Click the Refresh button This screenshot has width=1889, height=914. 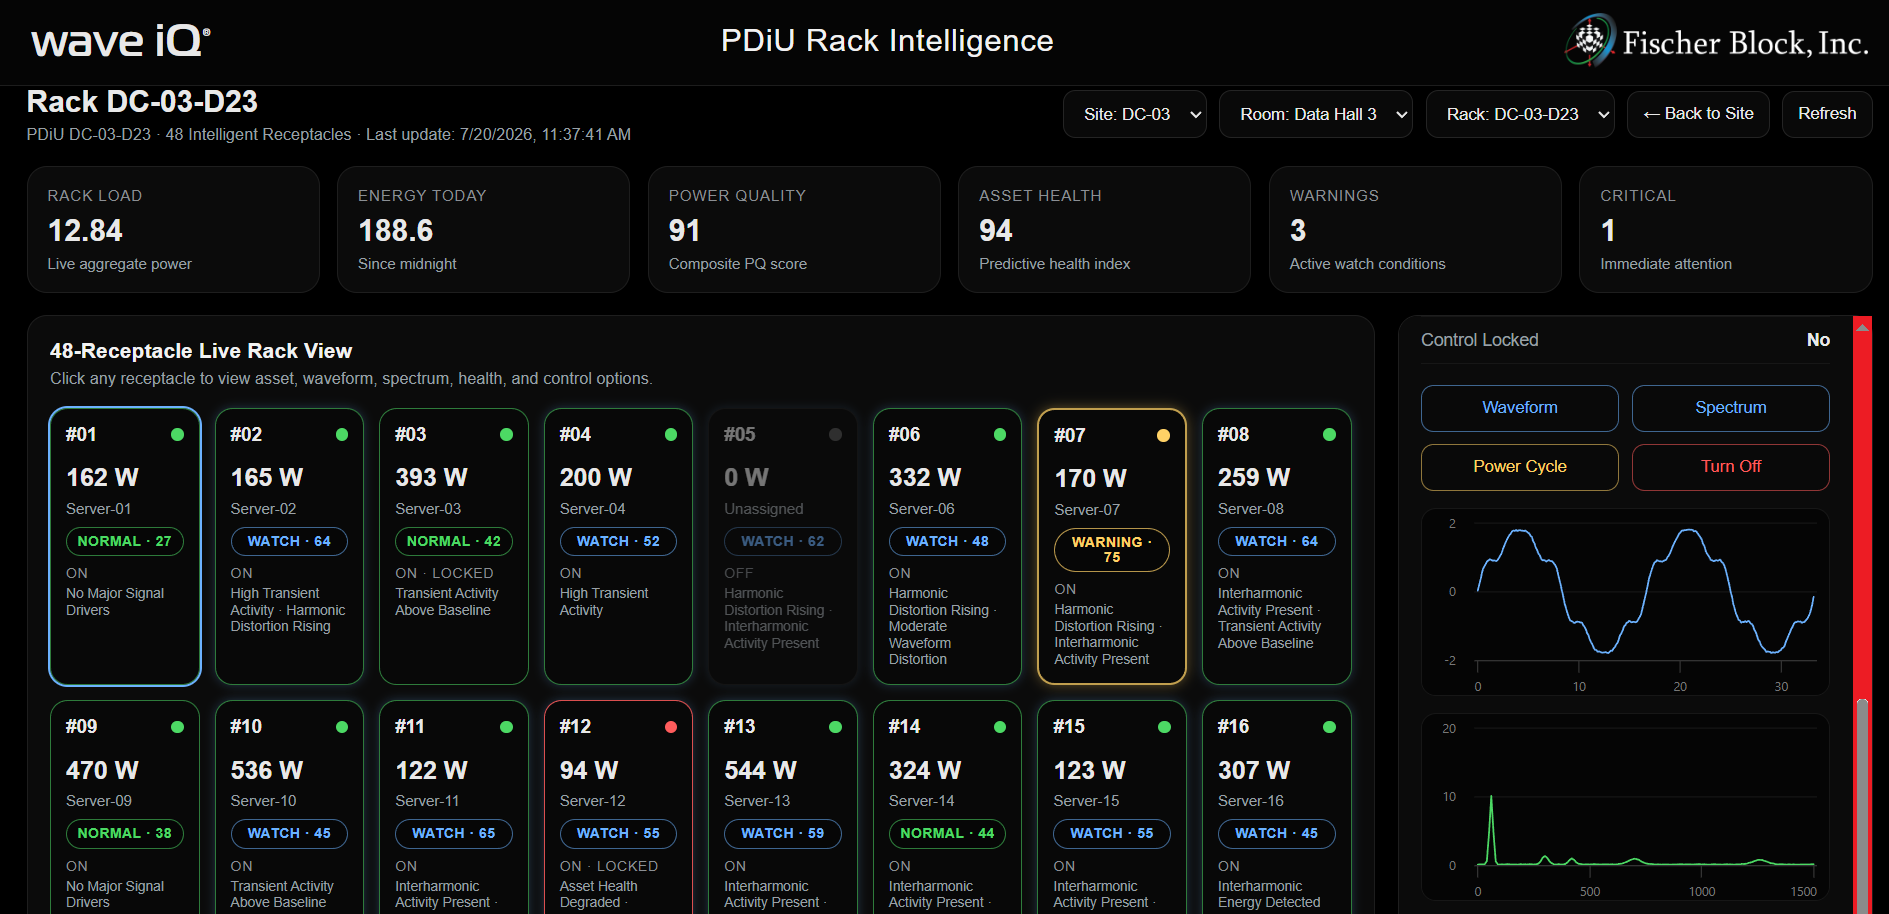1827,114
